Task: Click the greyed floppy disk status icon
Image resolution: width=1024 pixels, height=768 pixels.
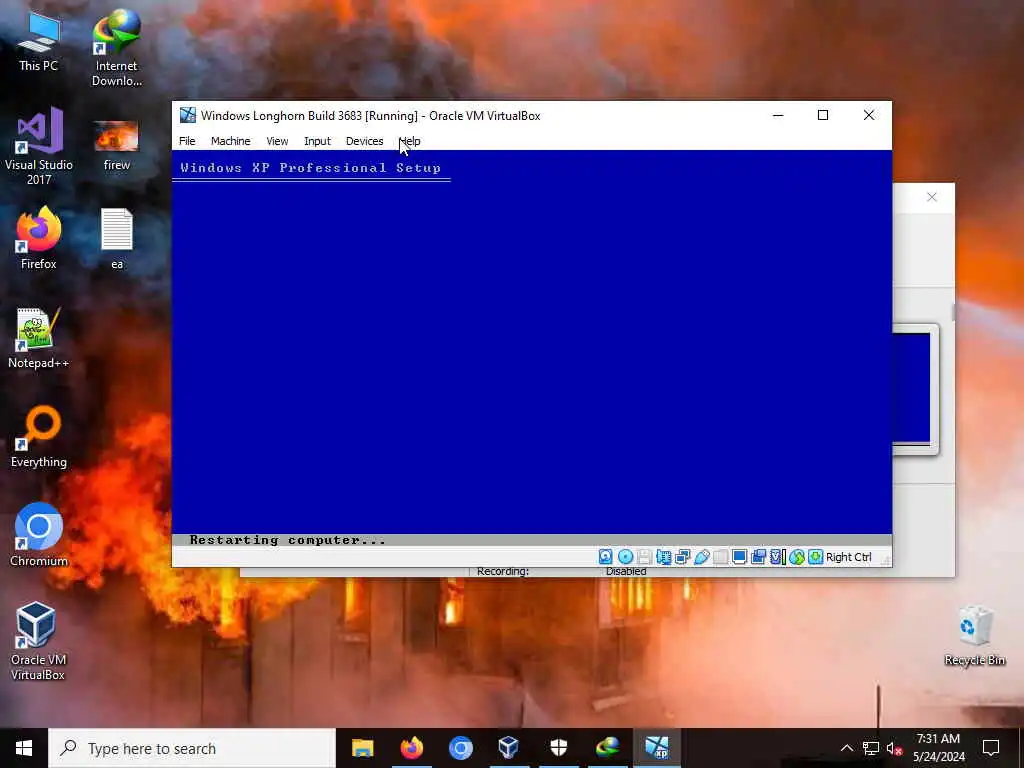Action: (x=645, y=556)
